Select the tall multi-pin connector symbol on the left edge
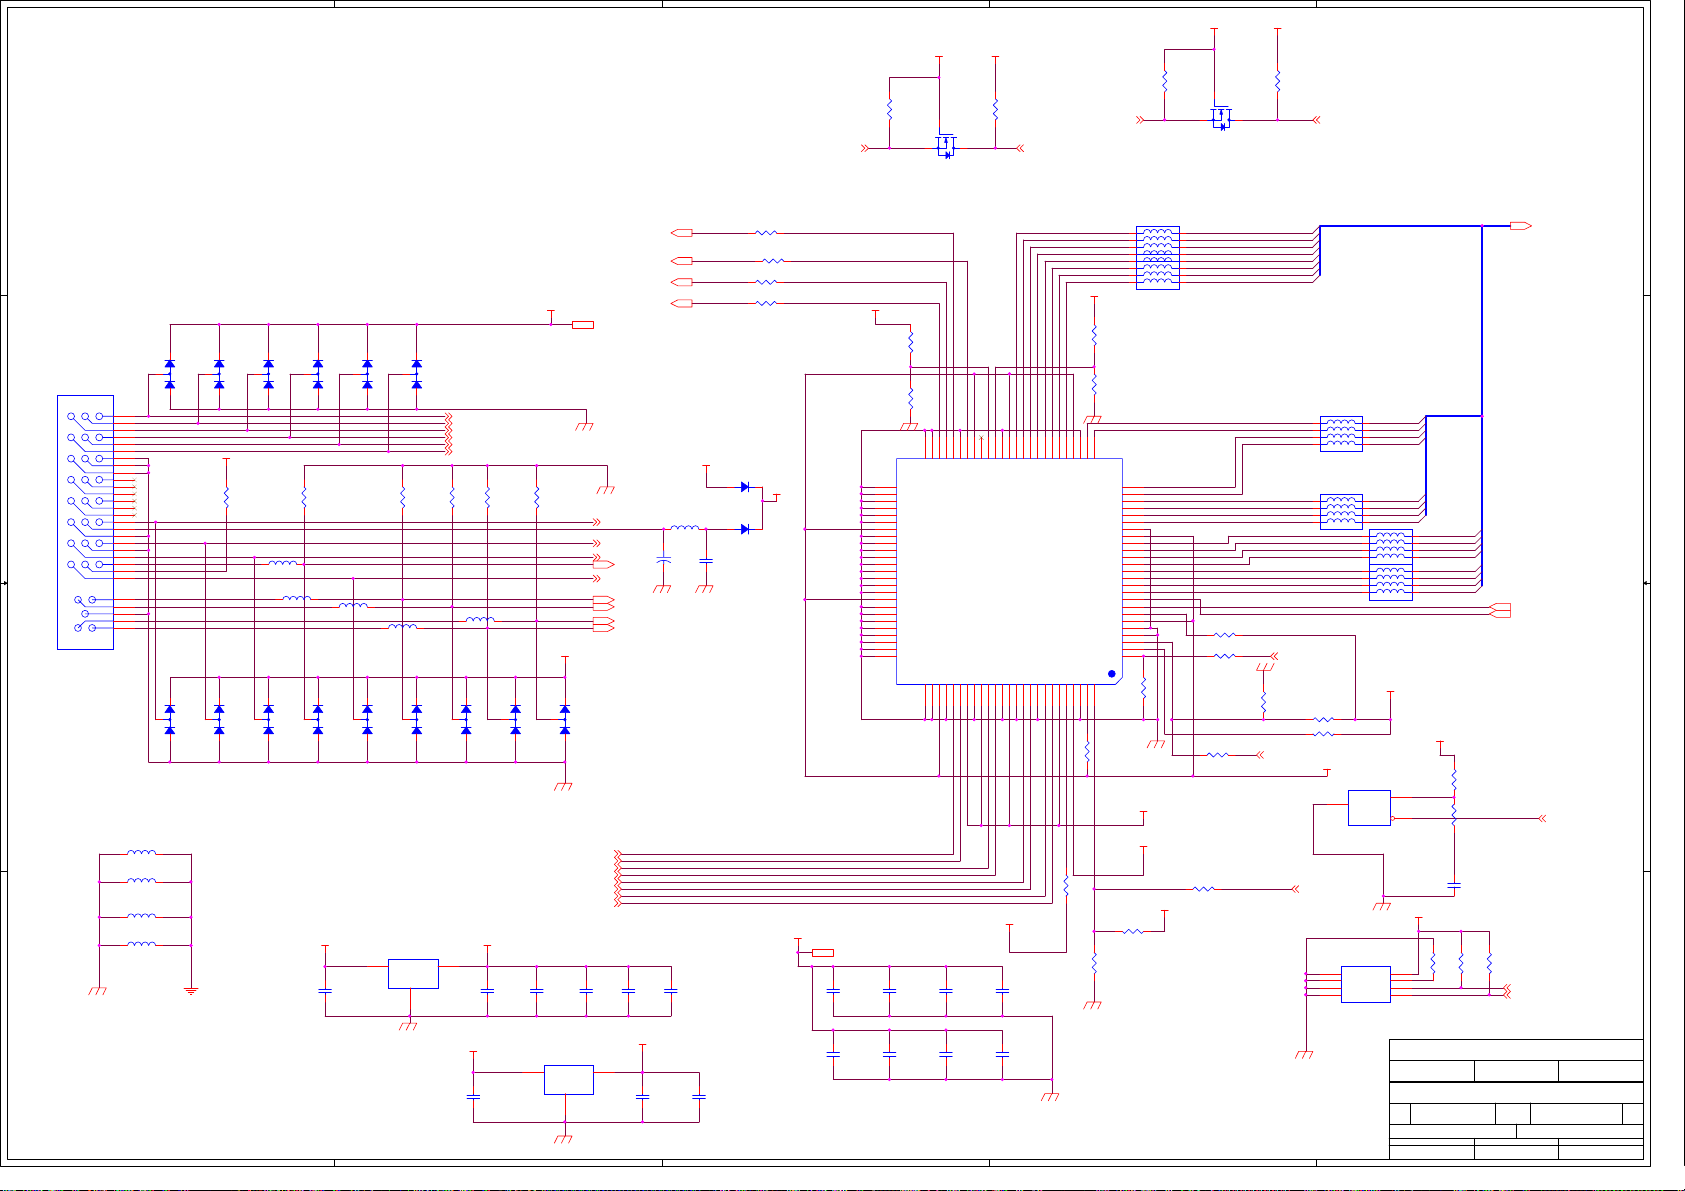 85,522
